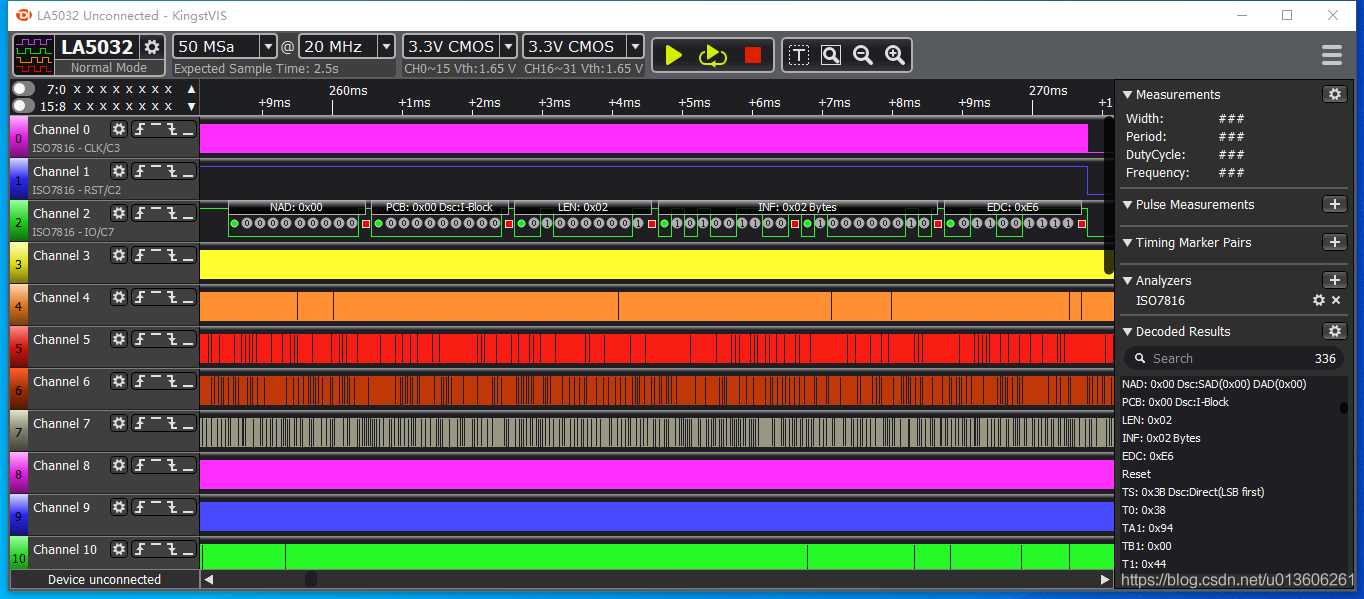Zoom in the waveform view

[895, 55]
